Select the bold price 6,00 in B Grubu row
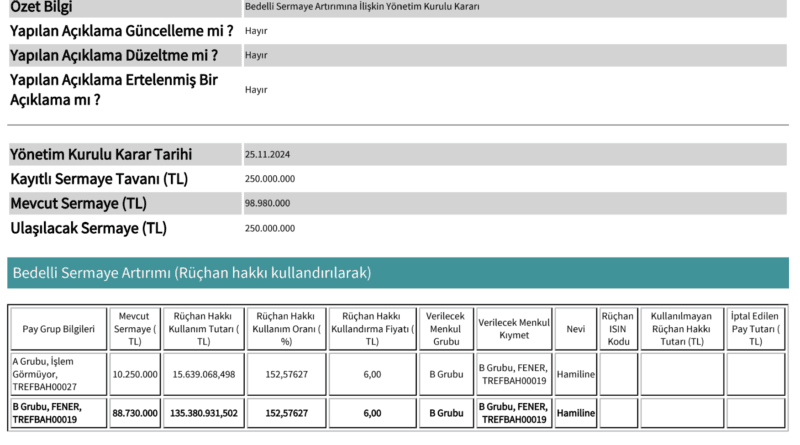The height and width of the screenshot is (445, 800). pyautogui.click(x=372, y=413)
